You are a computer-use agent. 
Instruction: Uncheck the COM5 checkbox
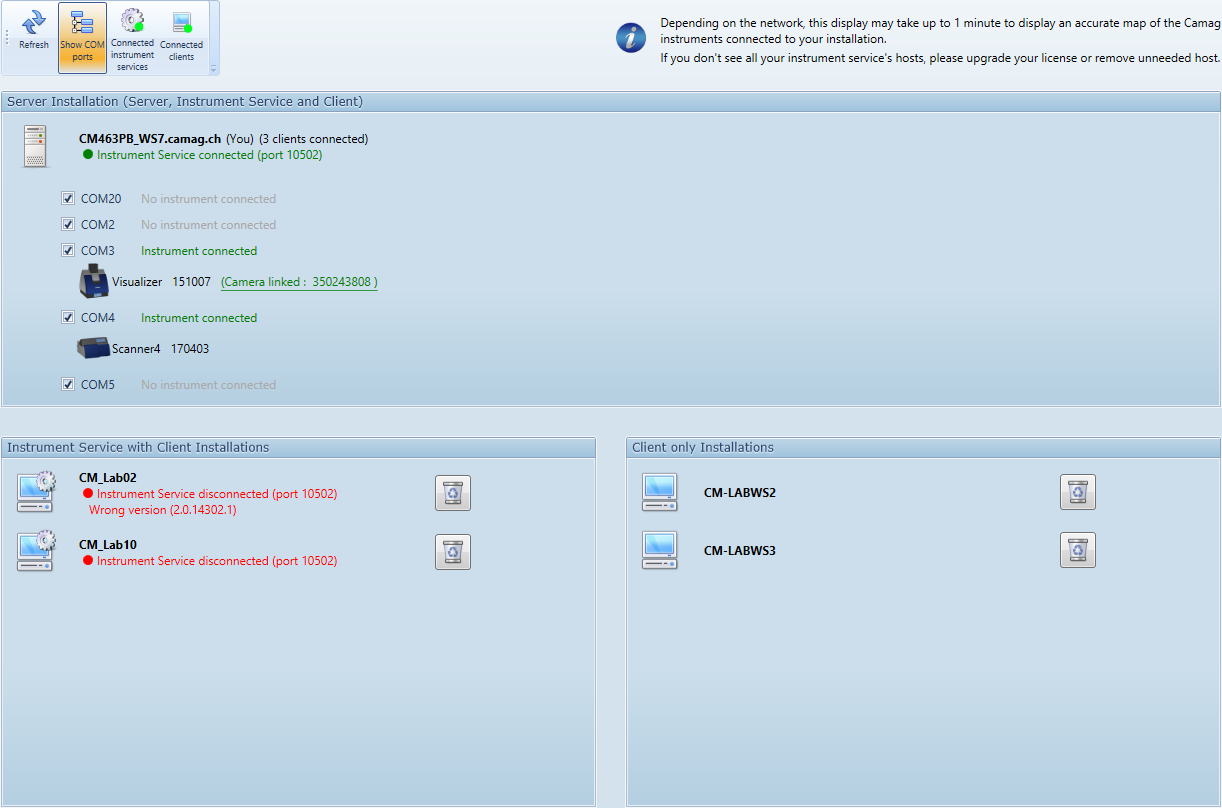pos(68,384)
